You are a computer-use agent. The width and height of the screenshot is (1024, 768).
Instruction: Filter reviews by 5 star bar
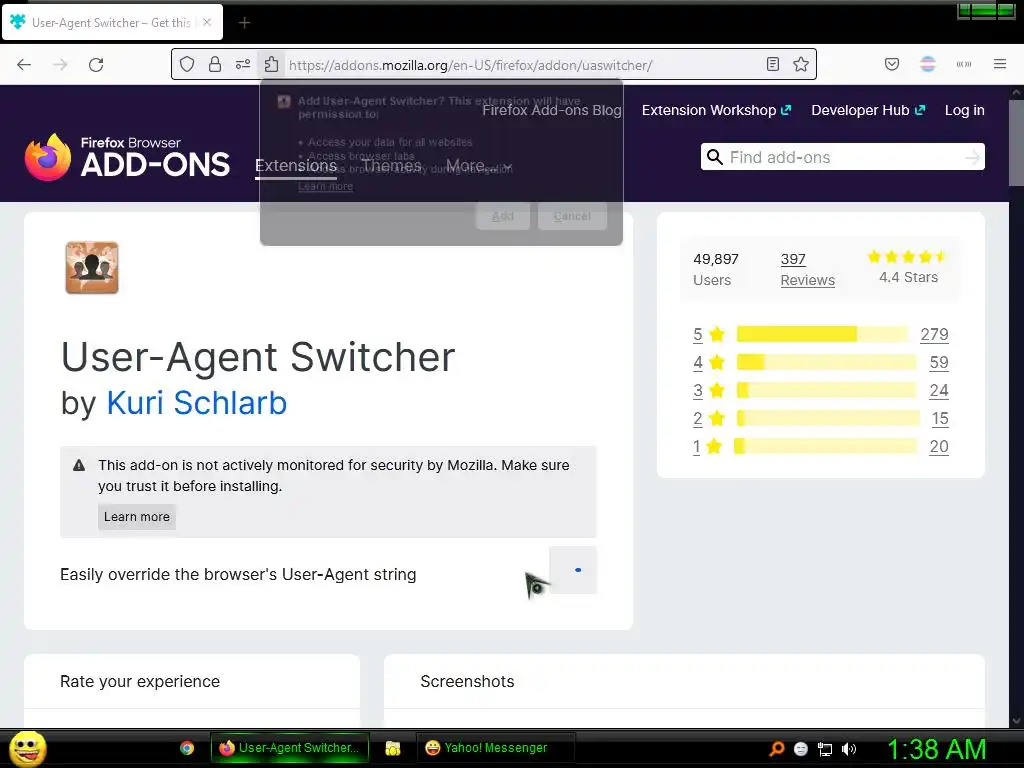[x=822, y=334]
